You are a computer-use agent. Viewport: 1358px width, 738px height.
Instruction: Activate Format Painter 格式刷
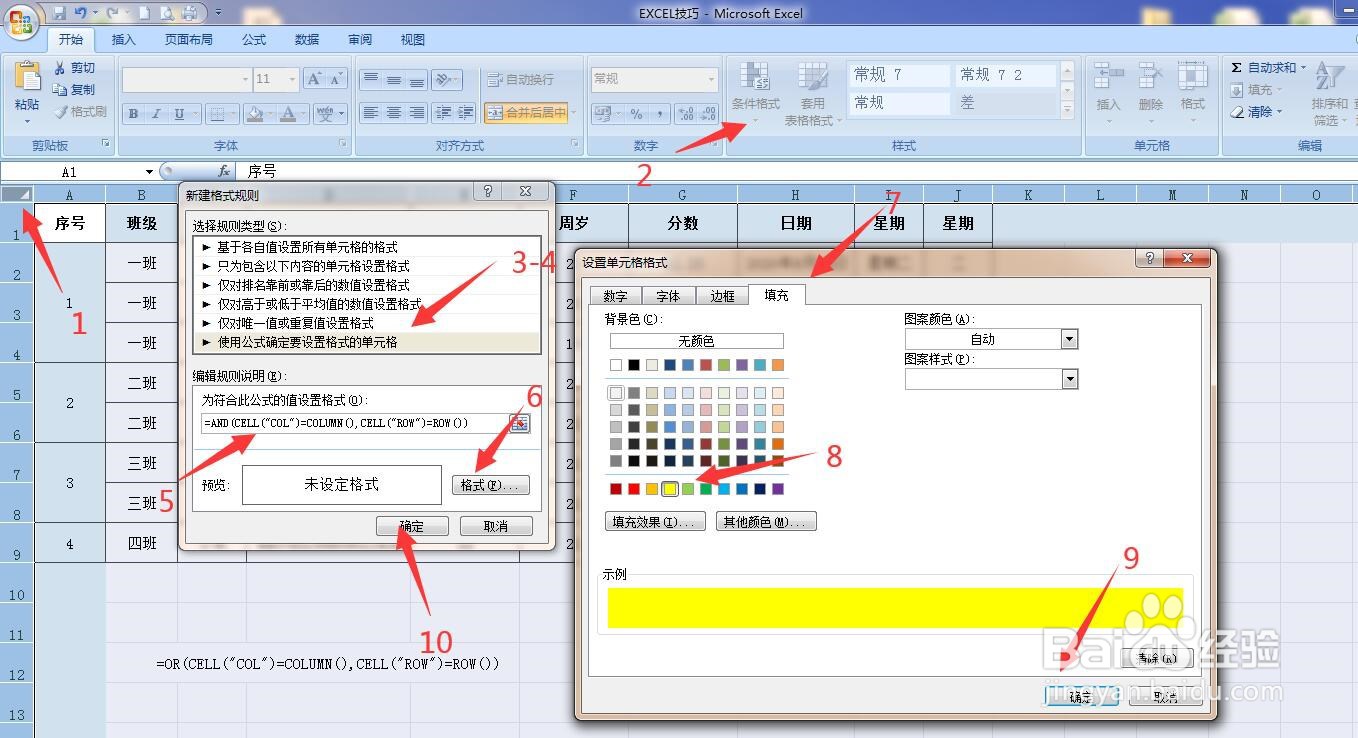click(80, 112)
